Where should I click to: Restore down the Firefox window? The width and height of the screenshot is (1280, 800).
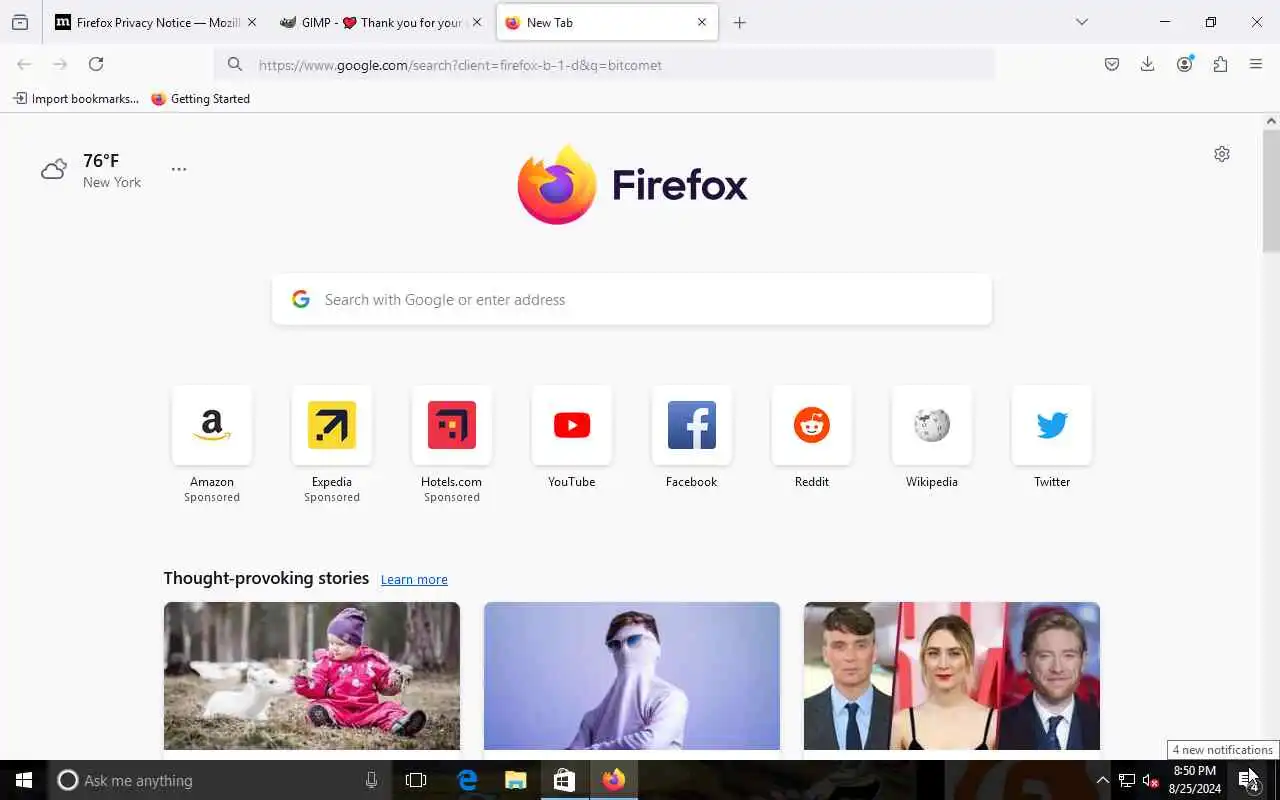pos(1211,22)
